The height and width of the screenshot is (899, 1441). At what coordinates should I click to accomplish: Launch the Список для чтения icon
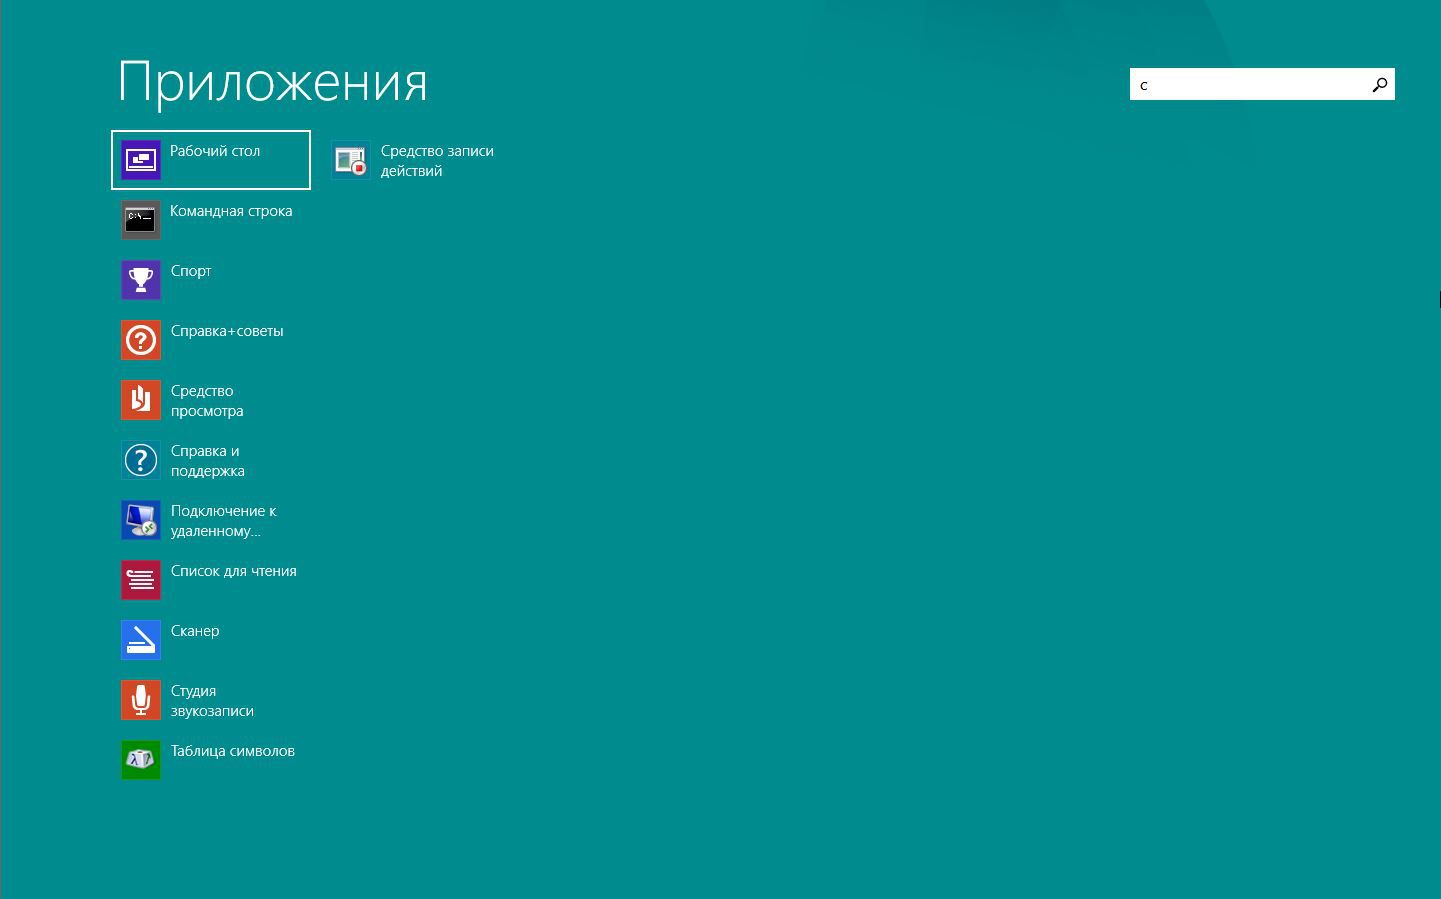[141, 580]
